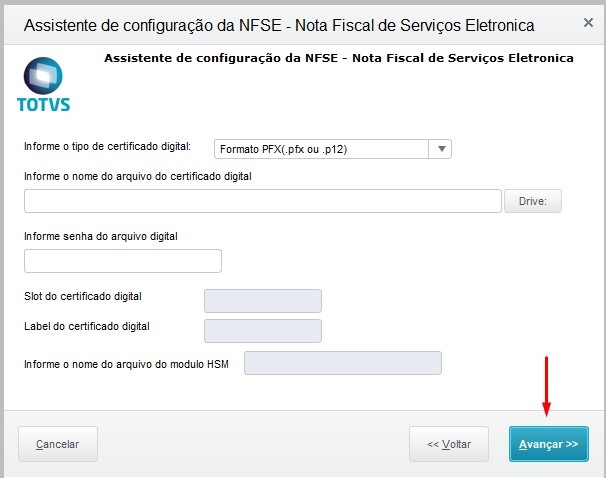
Task: Click the window title bar text
Action: point(278,24)
